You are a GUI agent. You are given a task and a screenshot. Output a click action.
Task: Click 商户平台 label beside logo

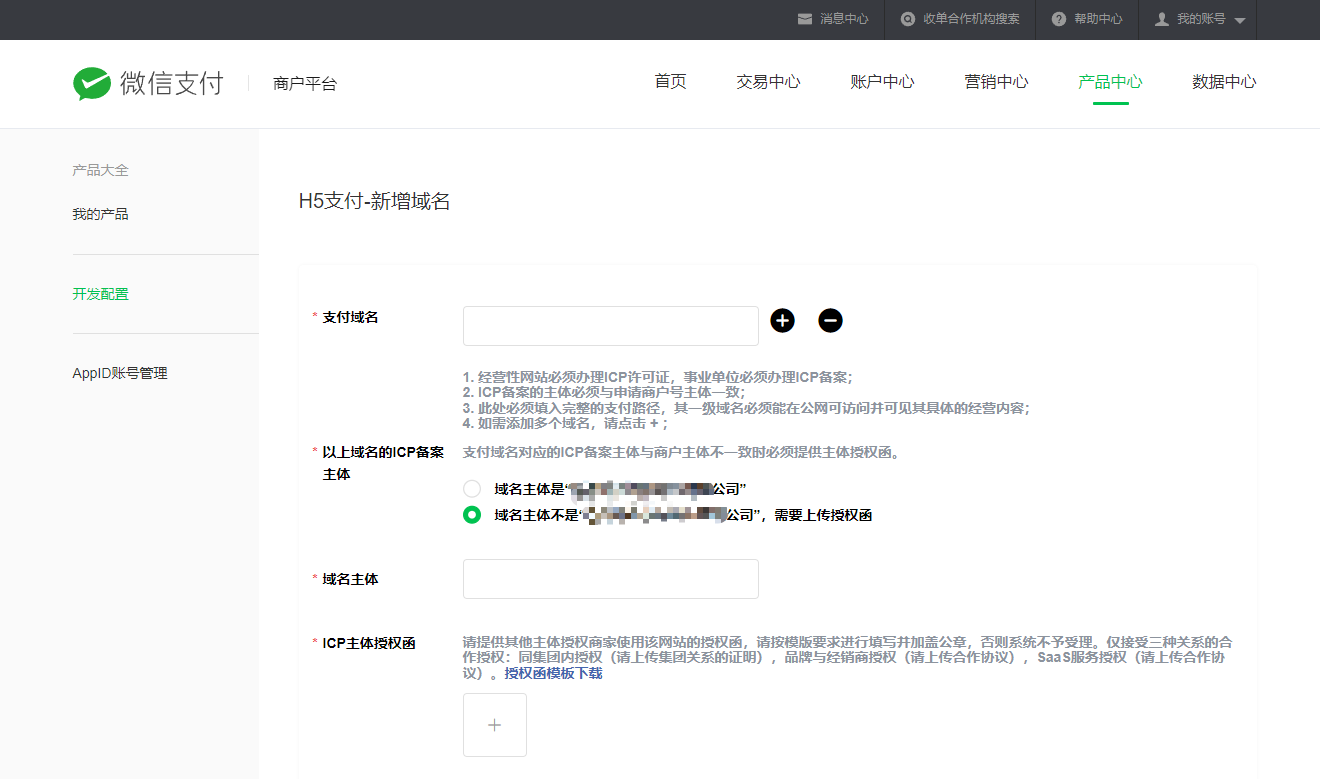[x=305, y=84]
